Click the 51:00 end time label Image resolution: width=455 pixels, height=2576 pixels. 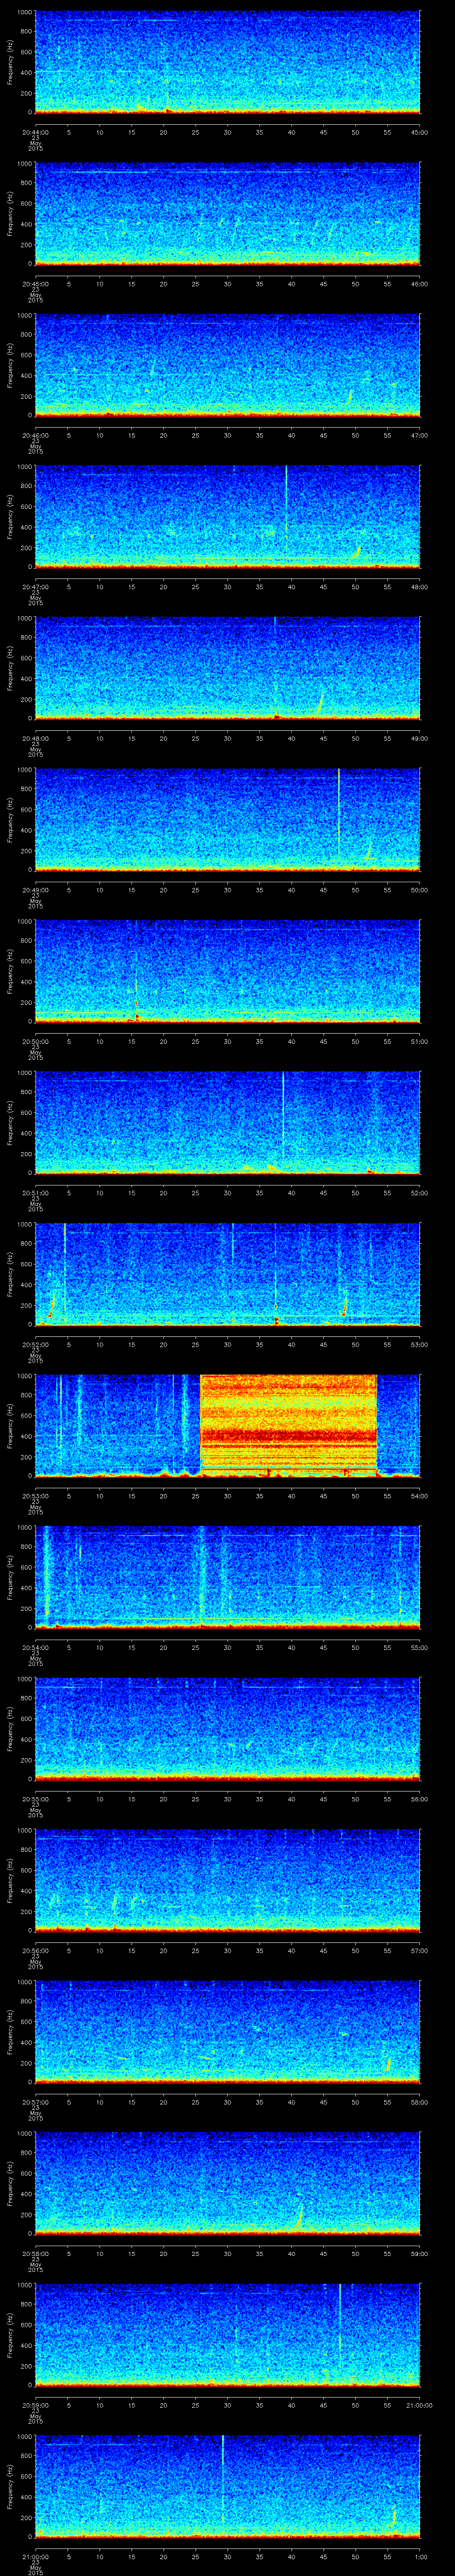(420, 1041)
